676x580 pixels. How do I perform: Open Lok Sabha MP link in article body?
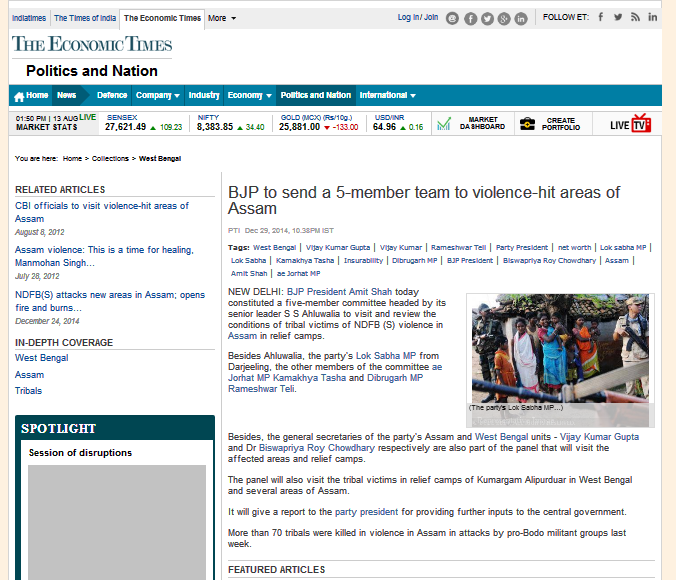[x=386, y=356]
